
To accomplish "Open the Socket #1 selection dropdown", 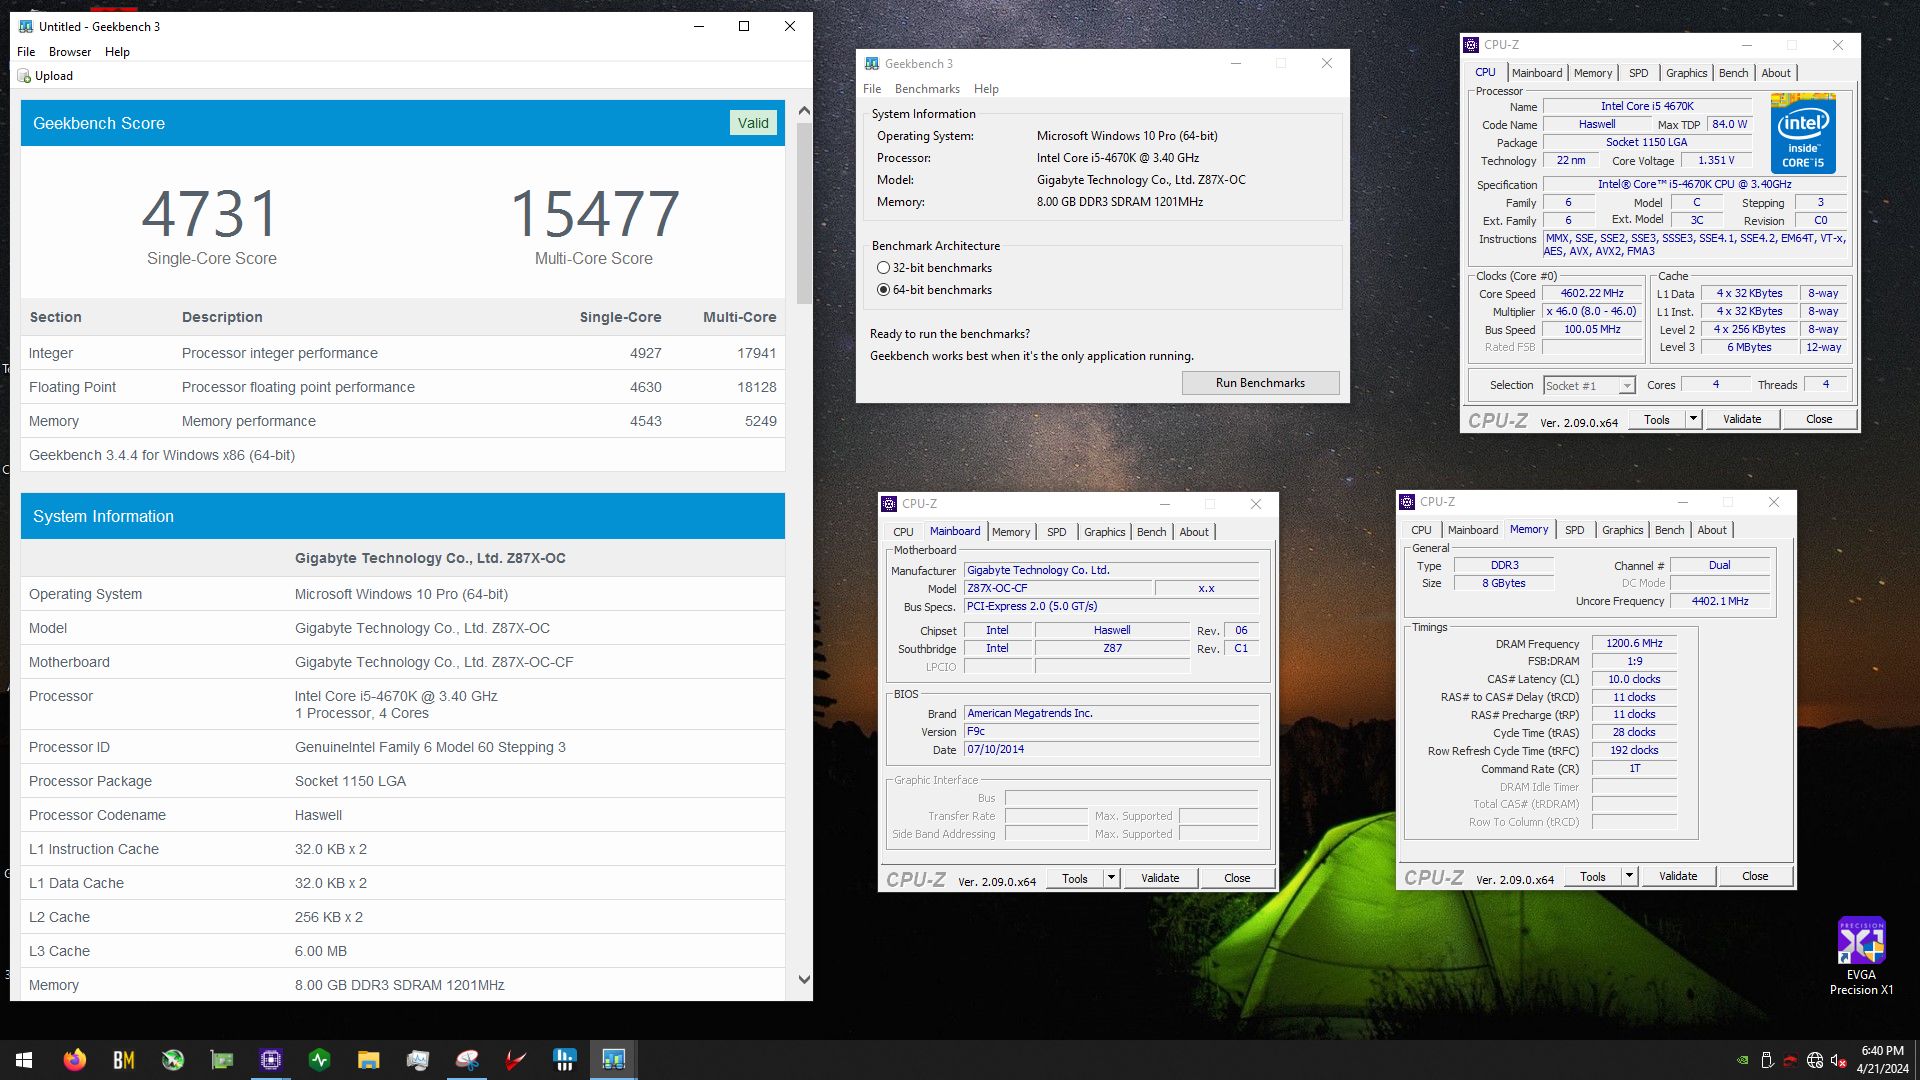I will [x=1627, y=386].
